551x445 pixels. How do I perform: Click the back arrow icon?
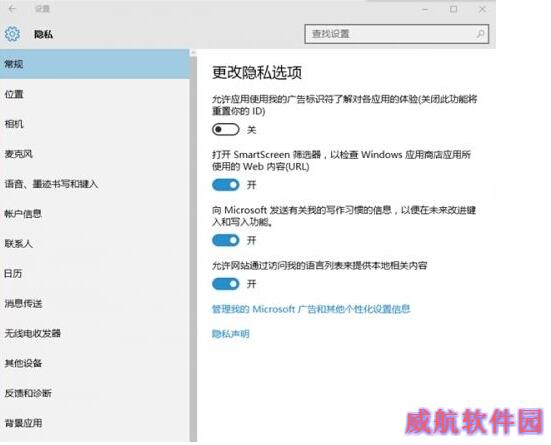pos(12,9)
